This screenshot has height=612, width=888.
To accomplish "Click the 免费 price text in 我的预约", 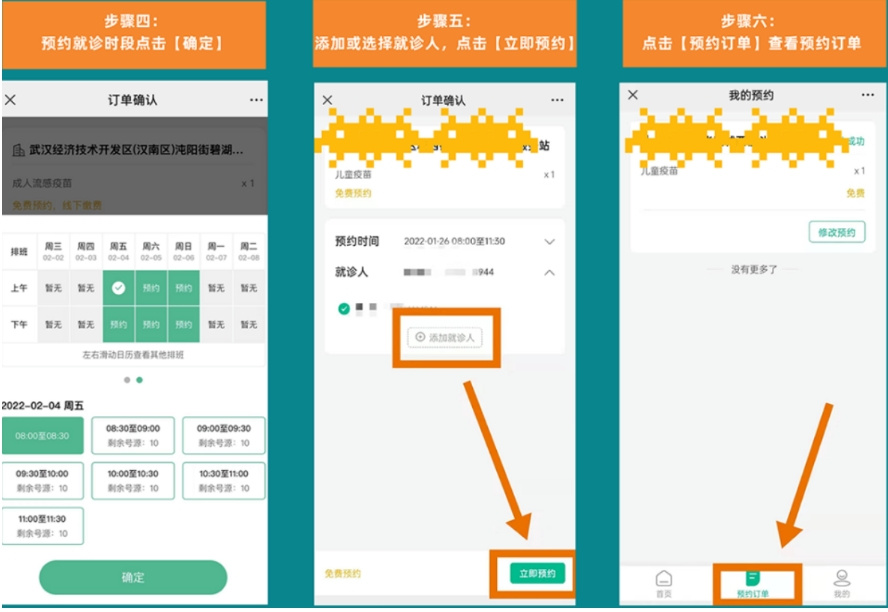I will pos(855,194).
